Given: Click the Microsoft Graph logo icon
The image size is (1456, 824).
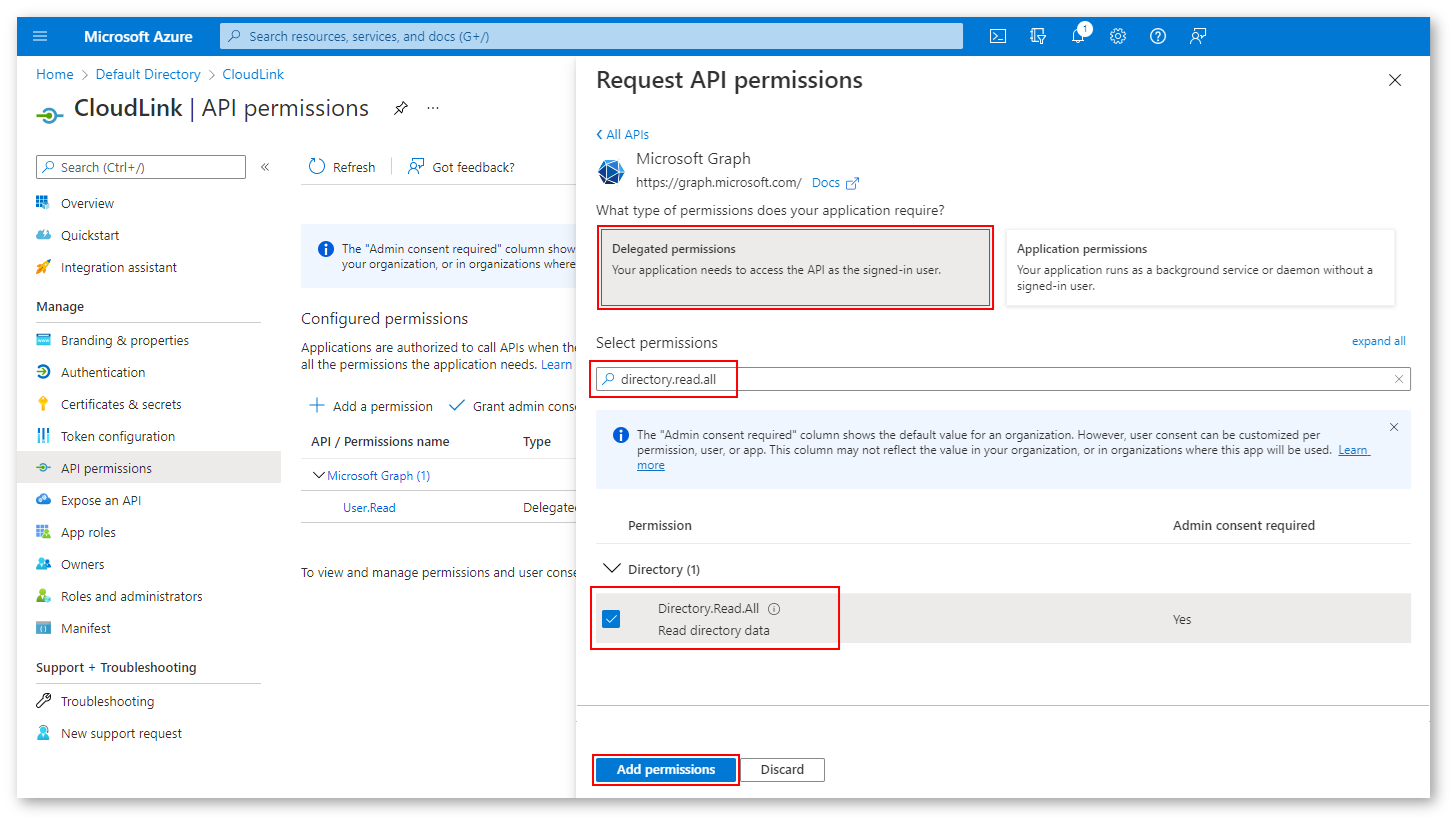Looking at the screenshot, I should pyautogui.click(x=611, y=172).
